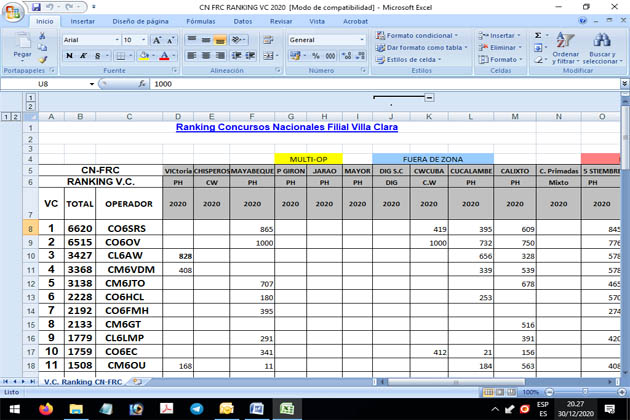The height and width of the screenshot is (420, 630).
Task: Align text to the left
Action: [192, 55]
